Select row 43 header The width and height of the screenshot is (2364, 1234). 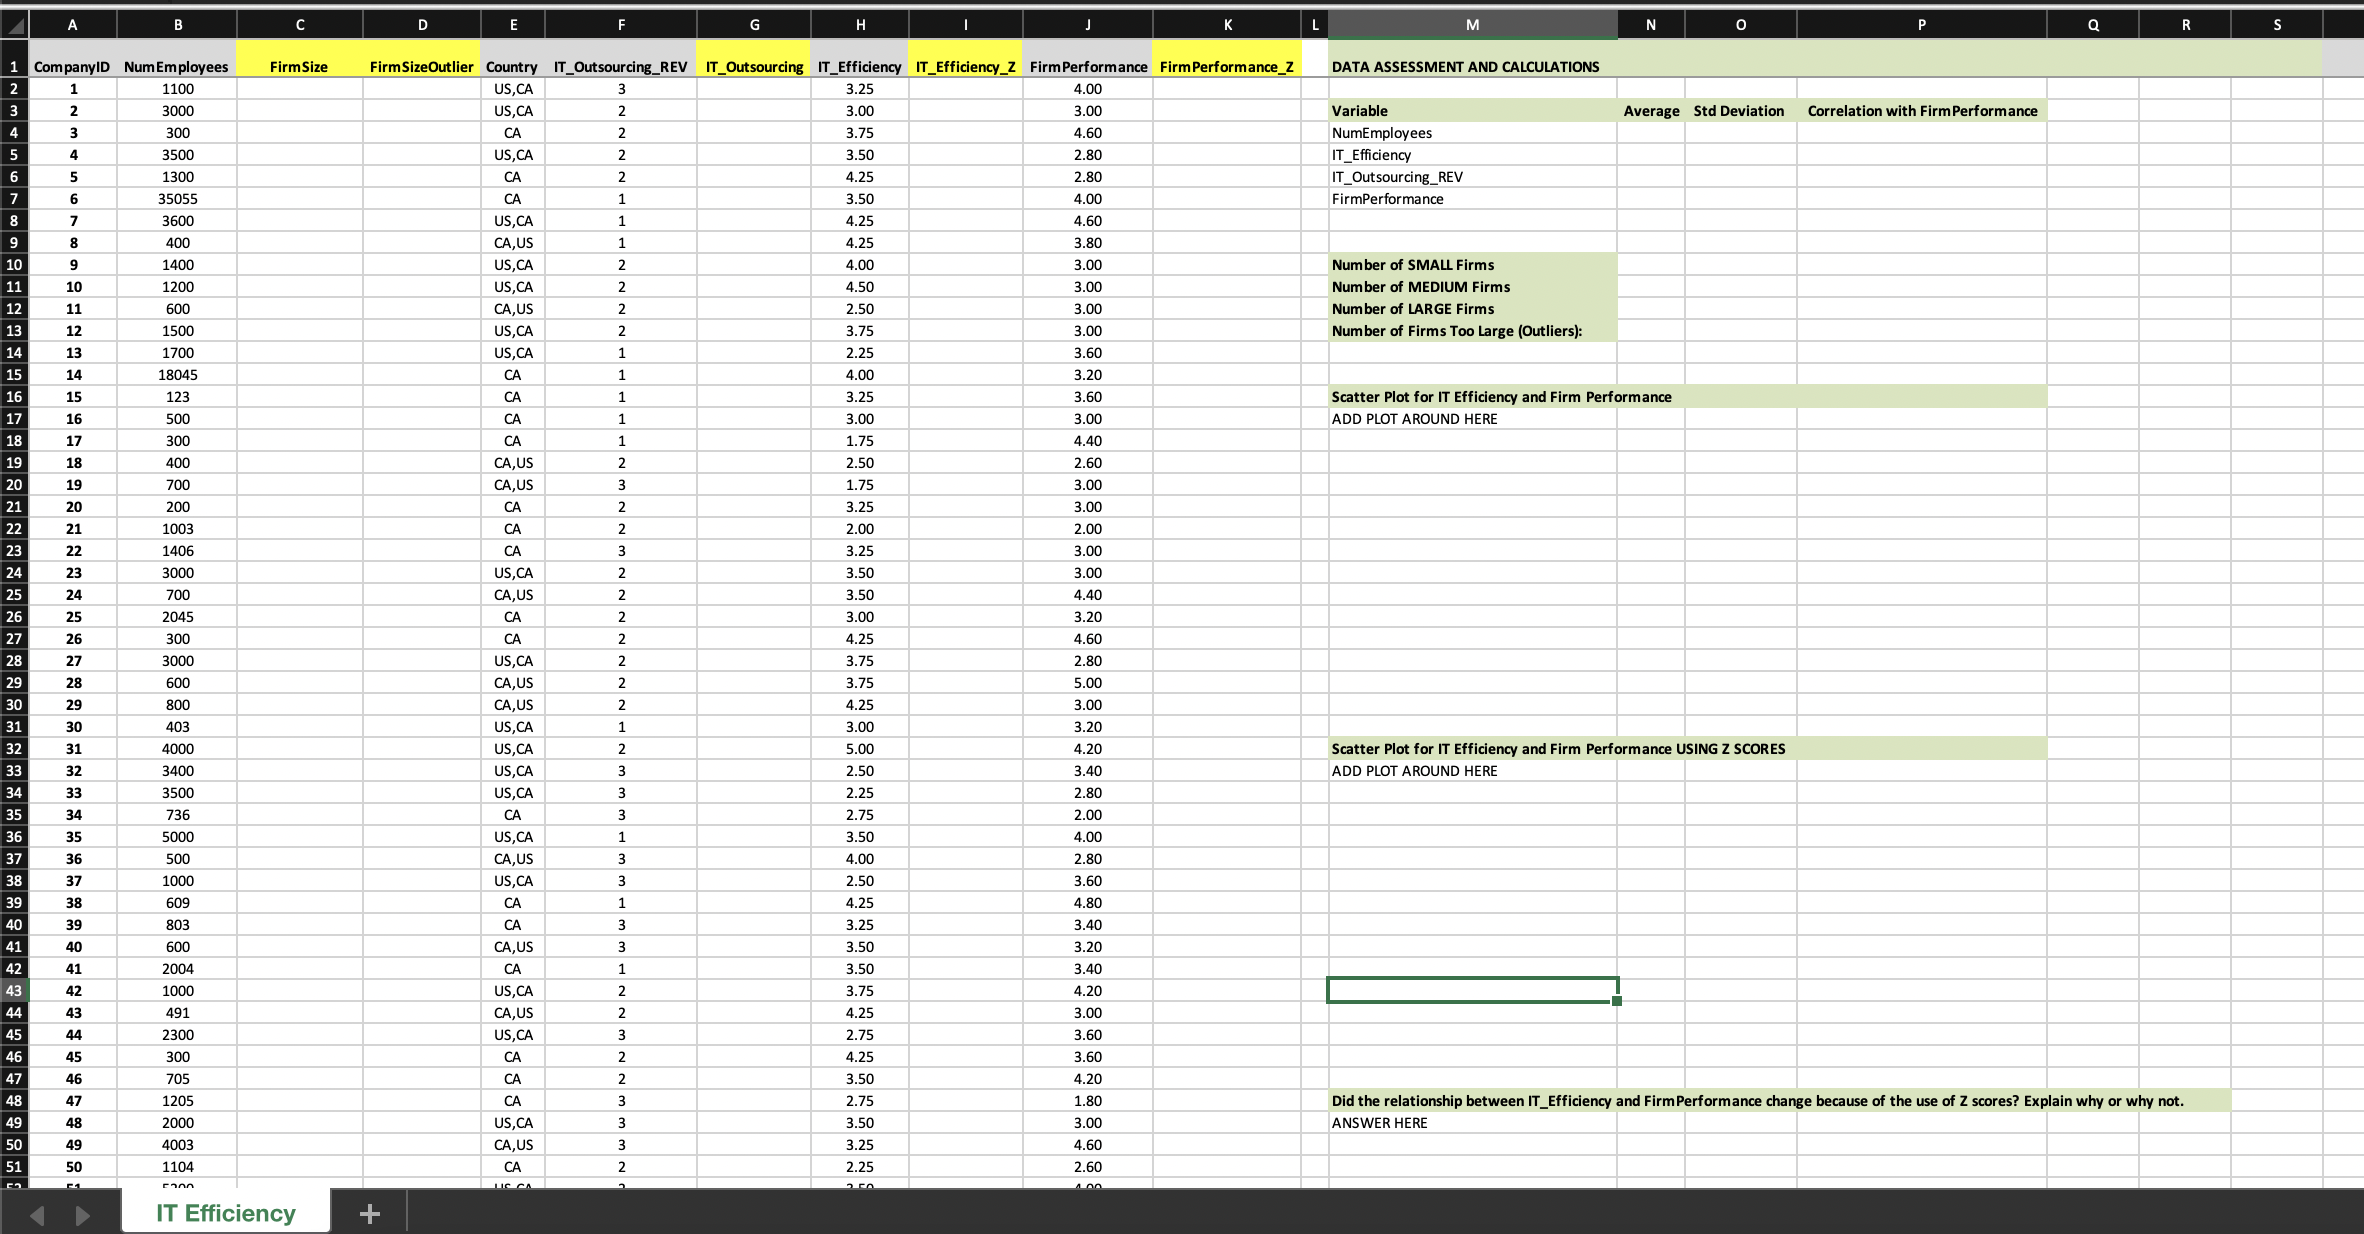[x=14, y=990]
